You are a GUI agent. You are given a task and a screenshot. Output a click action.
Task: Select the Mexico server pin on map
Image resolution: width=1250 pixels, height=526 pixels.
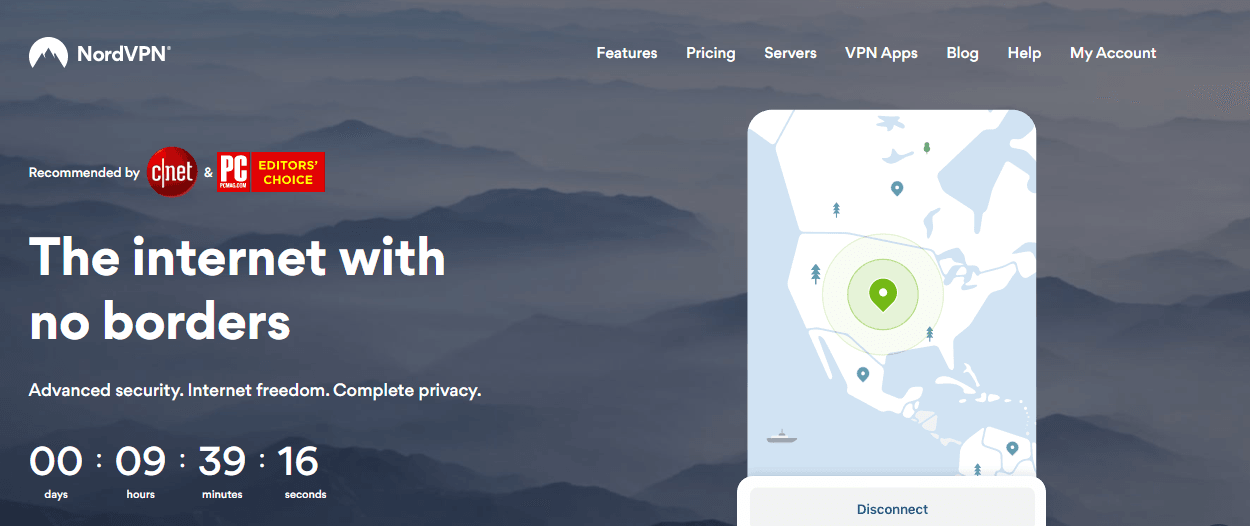pyautogui.click(x=863, y=375)
